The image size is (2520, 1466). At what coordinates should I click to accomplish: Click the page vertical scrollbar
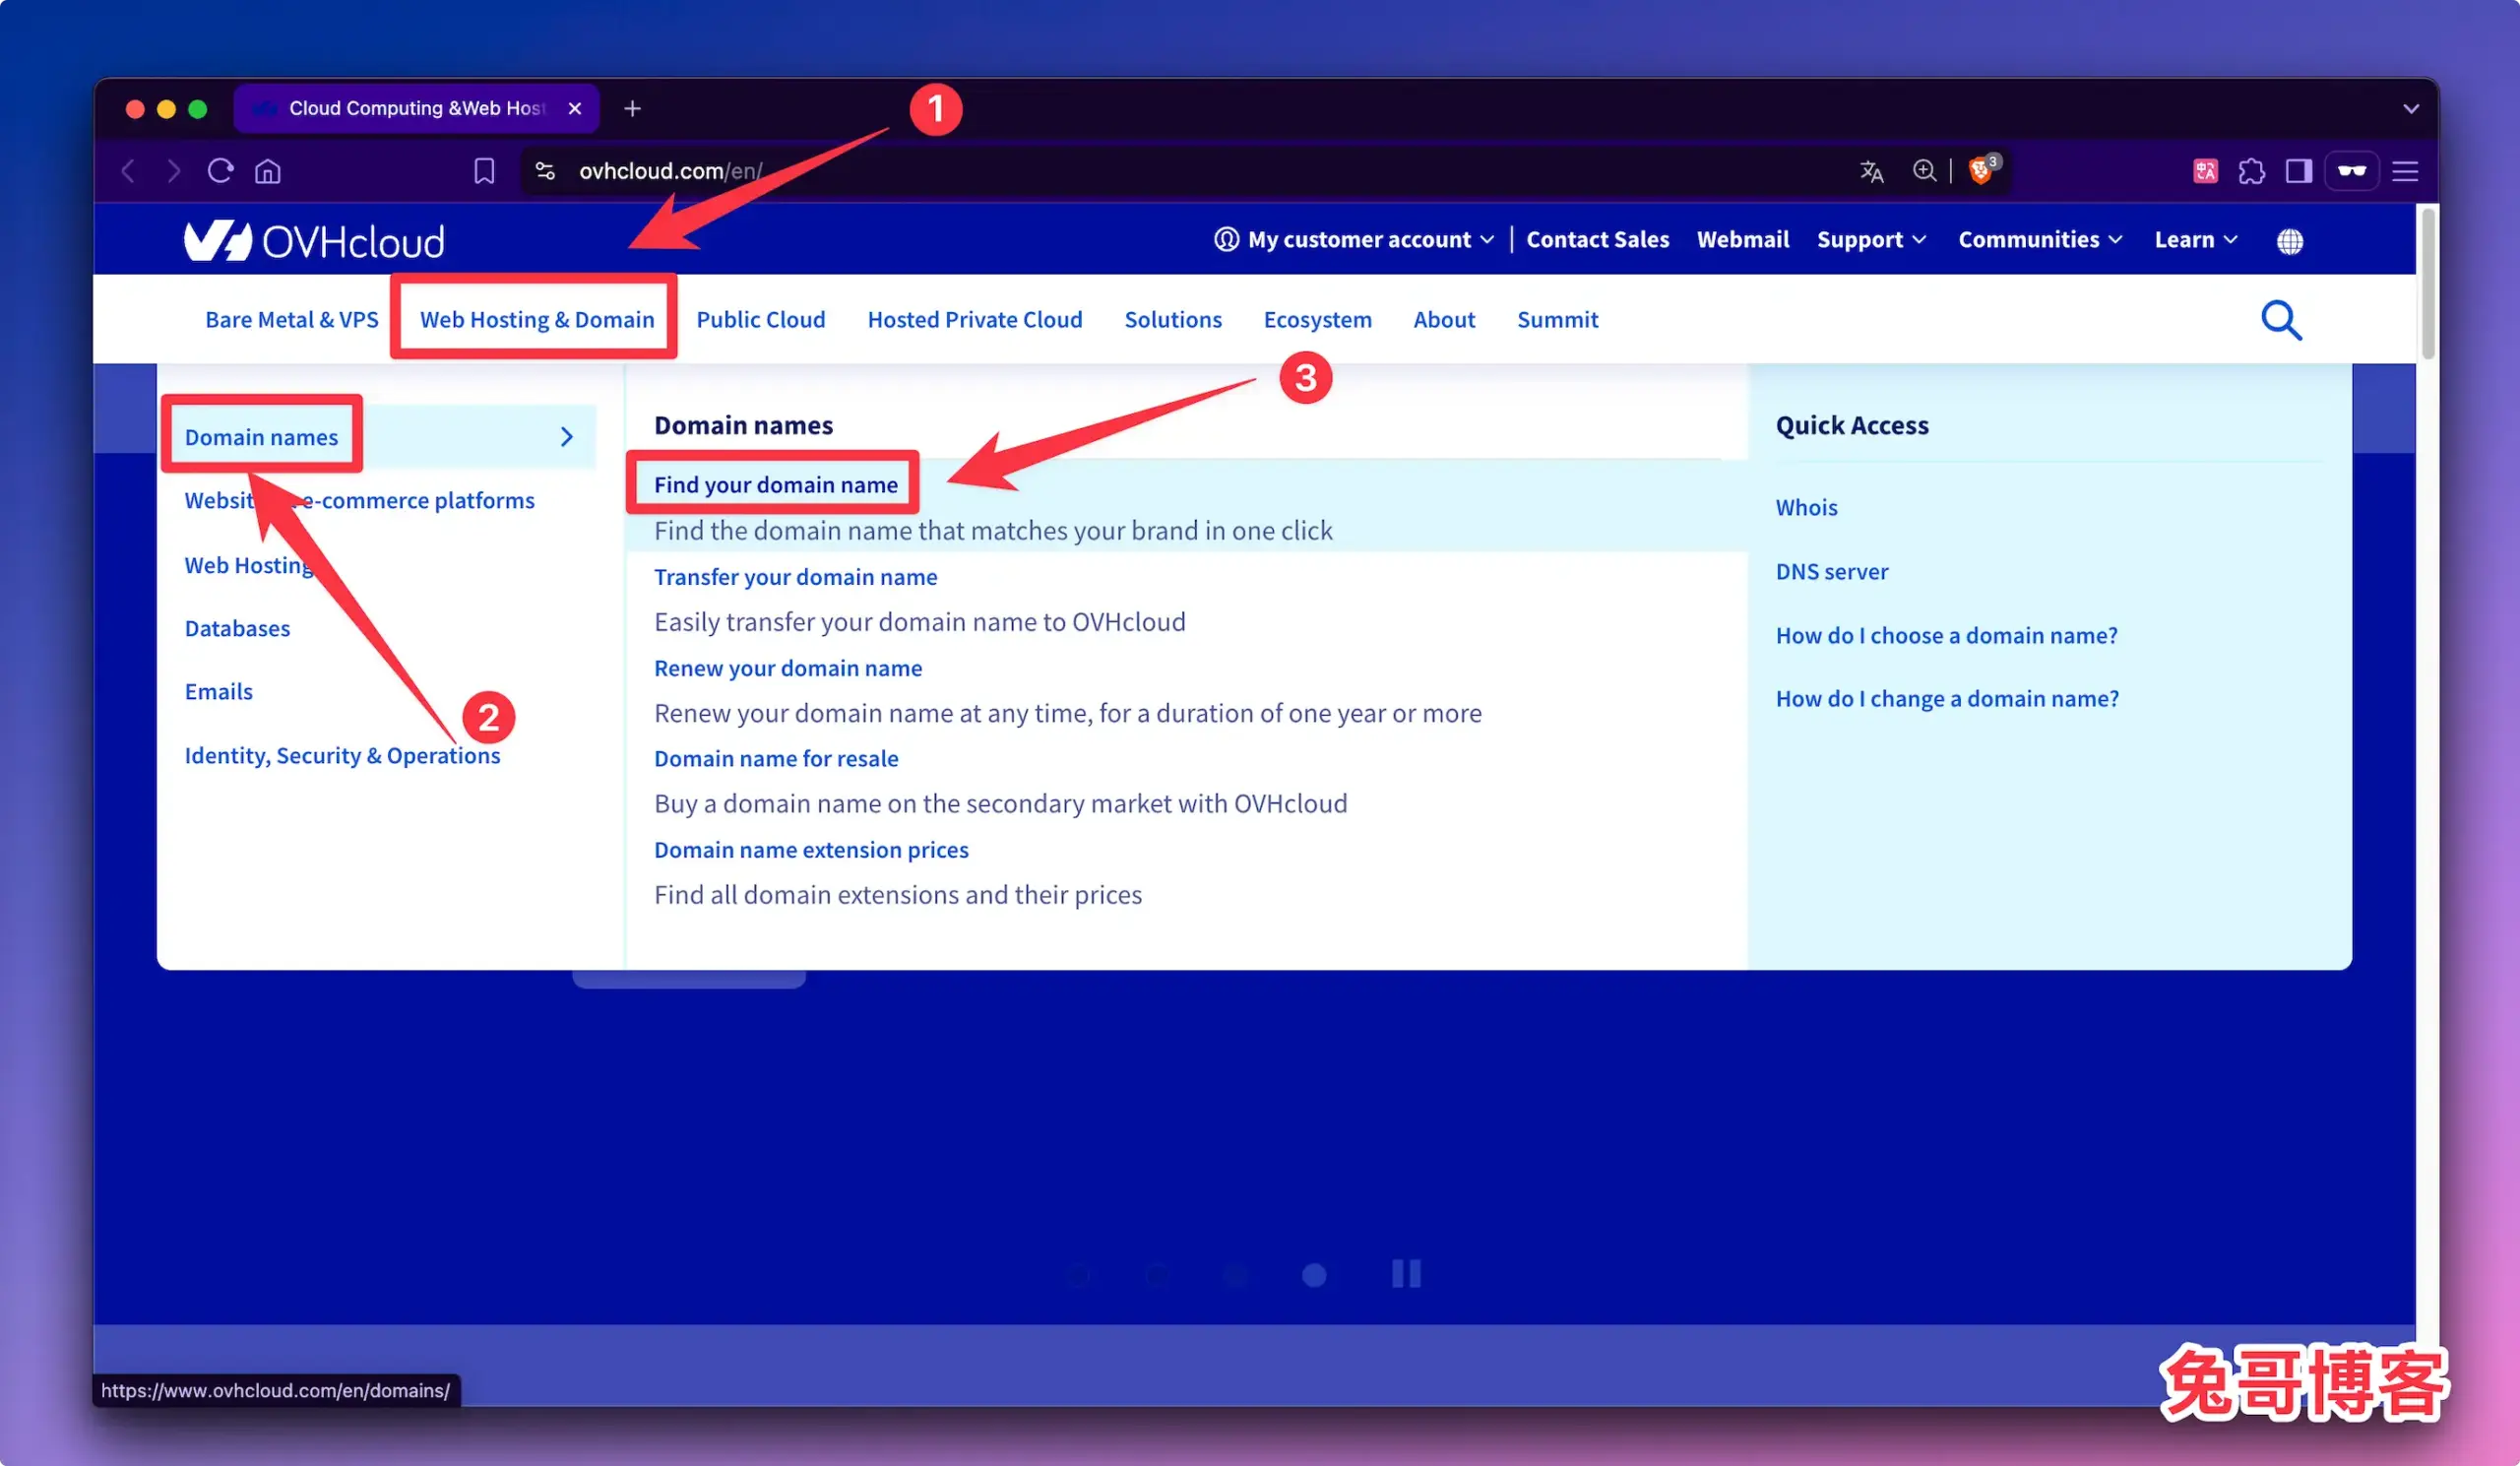[x=2427, y=284]
